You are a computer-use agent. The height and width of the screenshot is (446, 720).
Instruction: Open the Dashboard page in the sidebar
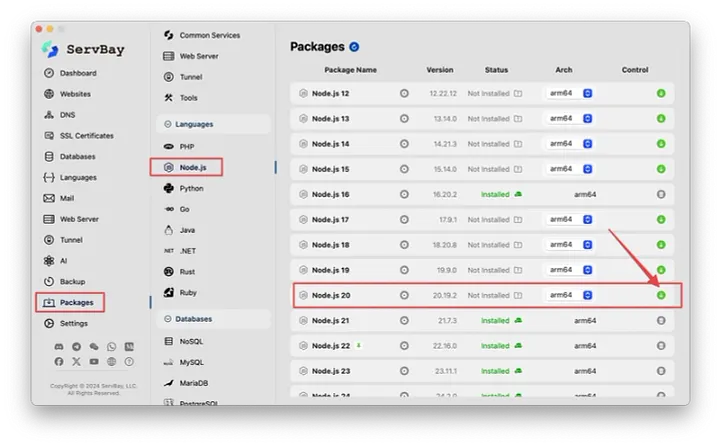pos(77,73)
